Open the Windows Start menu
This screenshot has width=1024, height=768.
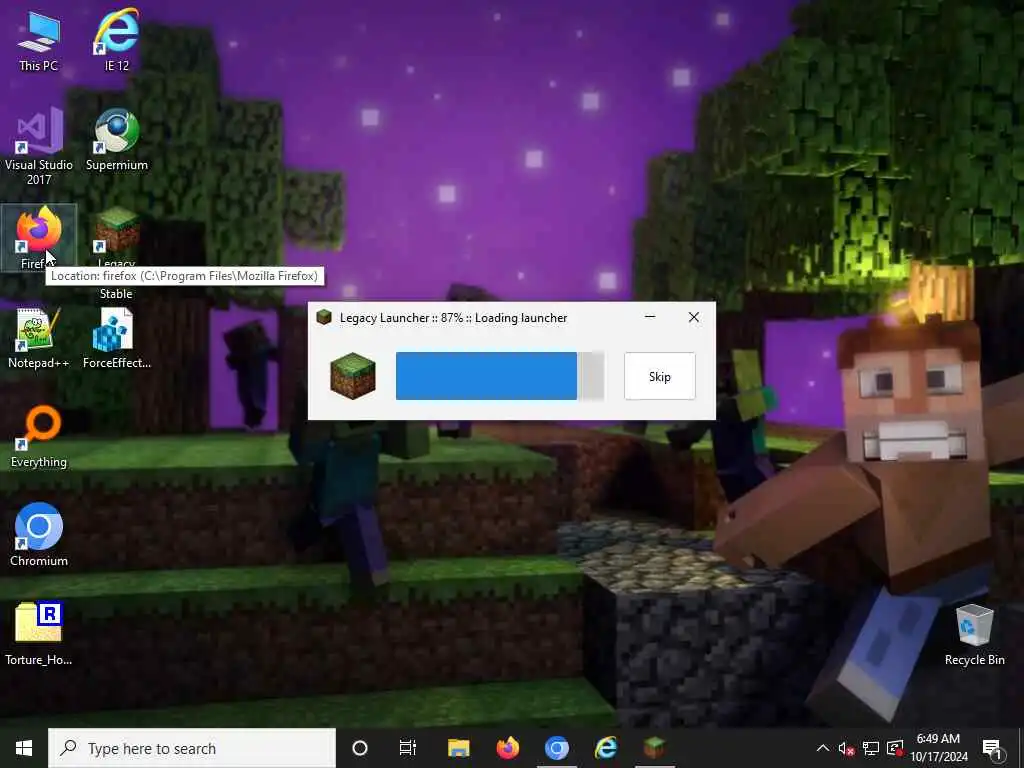coord(24,748)
